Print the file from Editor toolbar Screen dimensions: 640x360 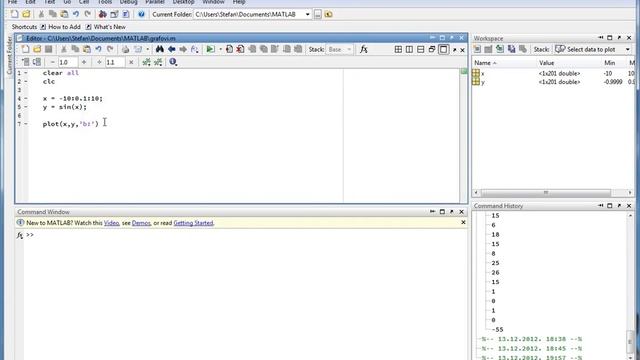[x=125, y=49]
